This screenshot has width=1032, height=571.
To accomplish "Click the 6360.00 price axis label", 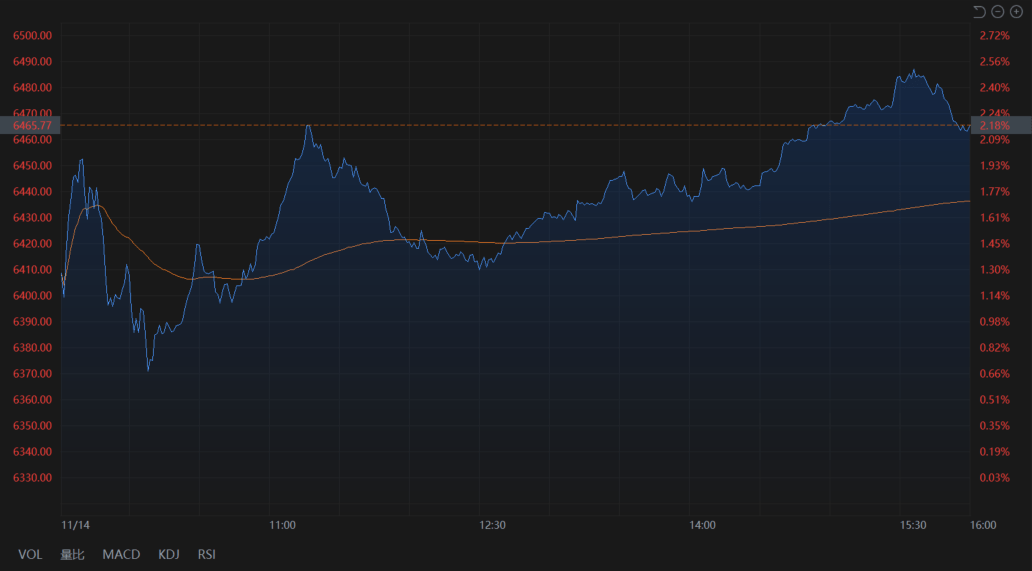I will click(x=32, y=399).
